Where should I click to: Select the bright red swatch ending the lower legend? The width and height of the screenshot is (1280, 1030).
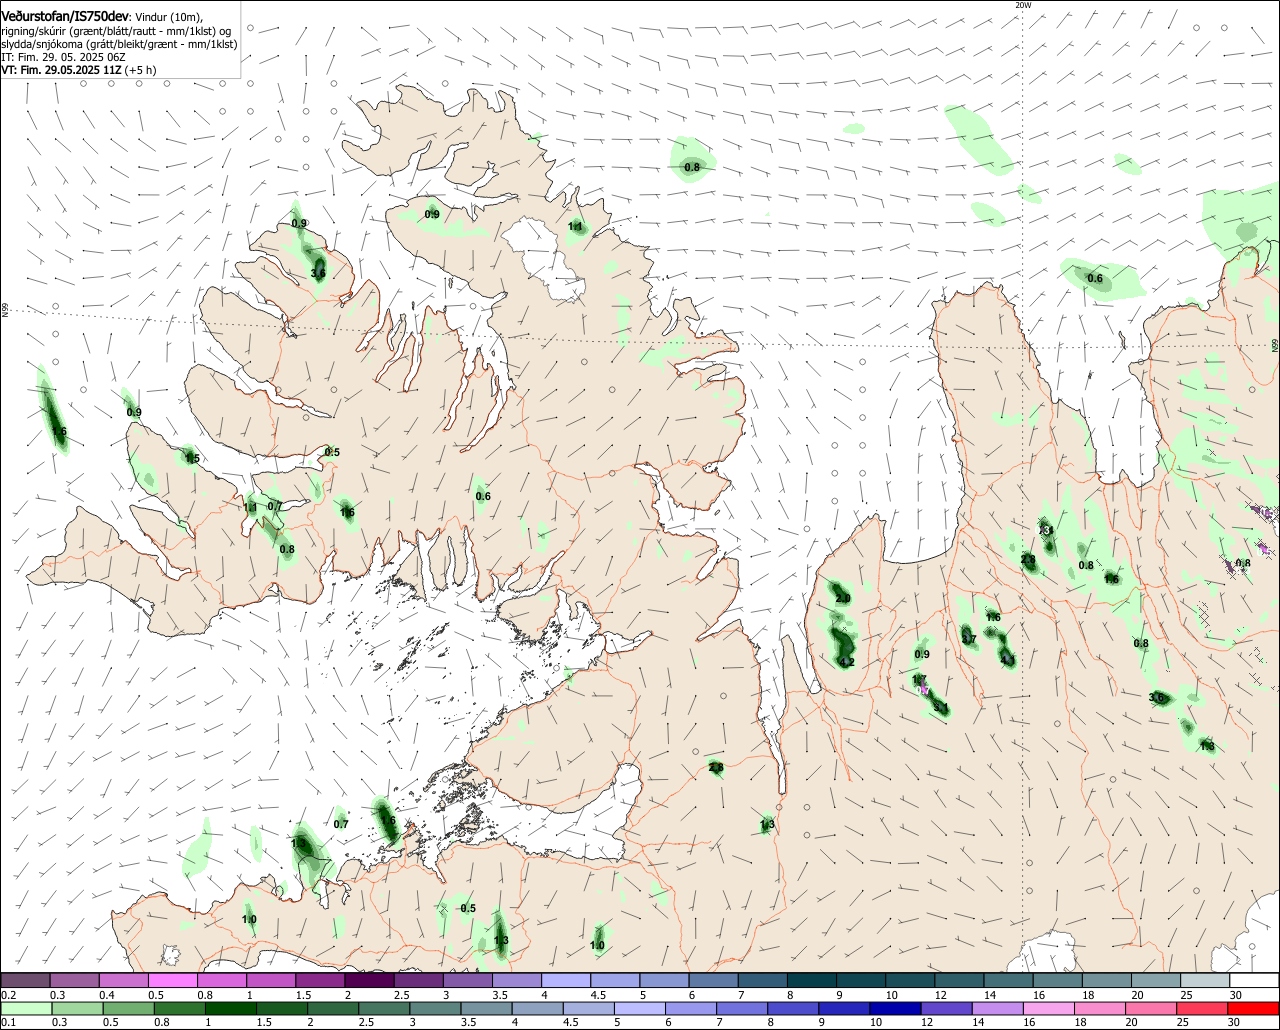(1255, 1008)
